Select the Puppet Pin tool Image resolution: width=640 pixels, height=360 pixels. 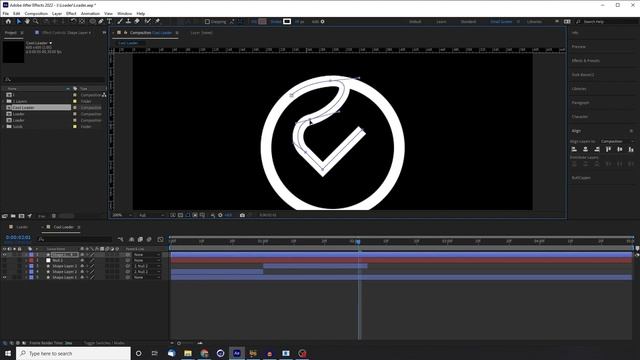coord(157,21)
